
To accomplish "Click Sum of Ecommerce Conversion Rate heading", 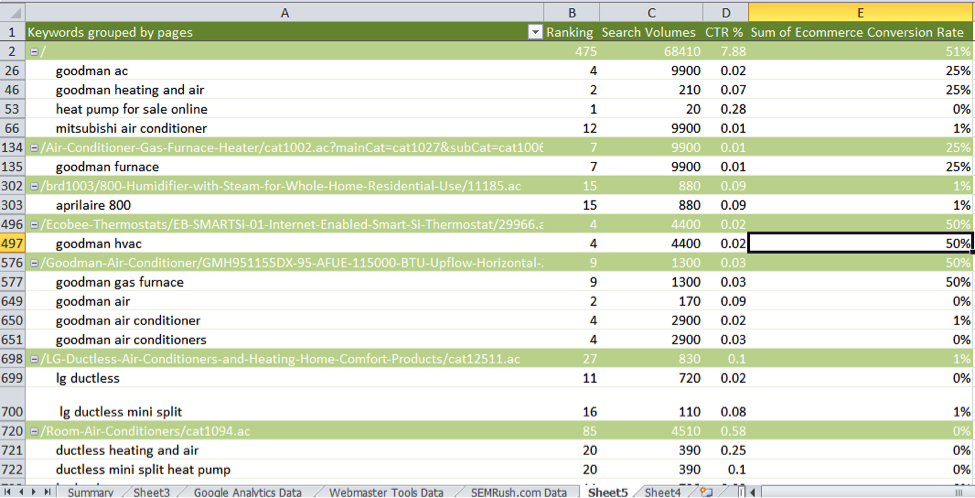I will click(x=861, y=32).
